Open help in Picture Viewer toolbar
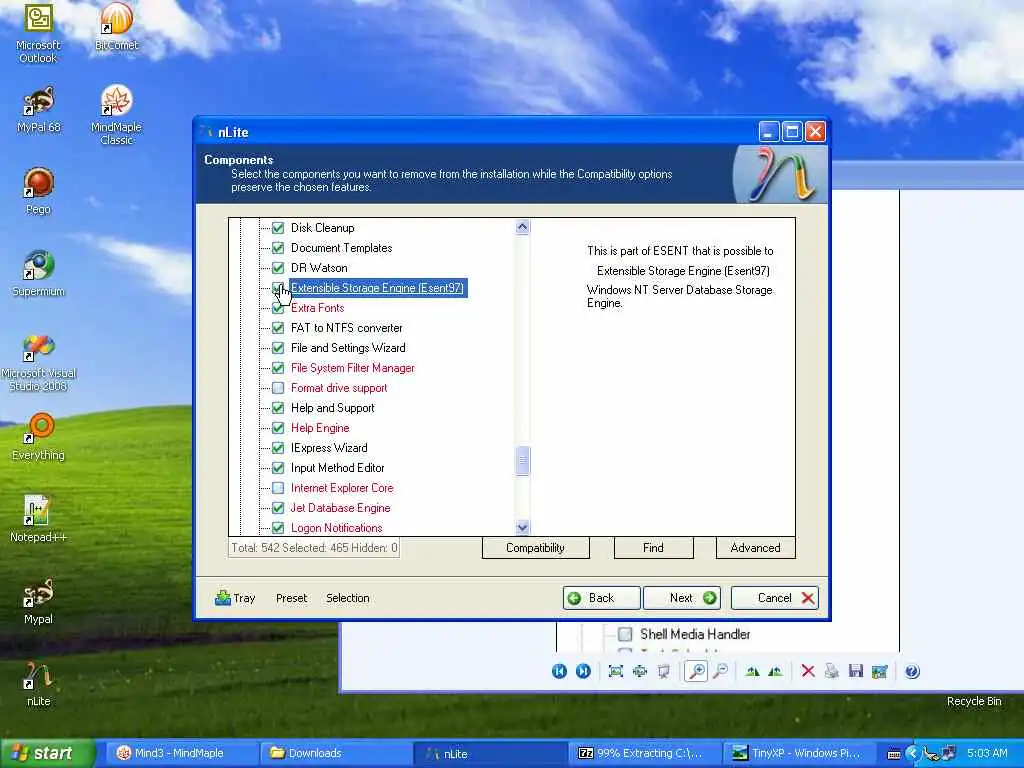This screenshot has height=768, width=1024. [912, 671]
